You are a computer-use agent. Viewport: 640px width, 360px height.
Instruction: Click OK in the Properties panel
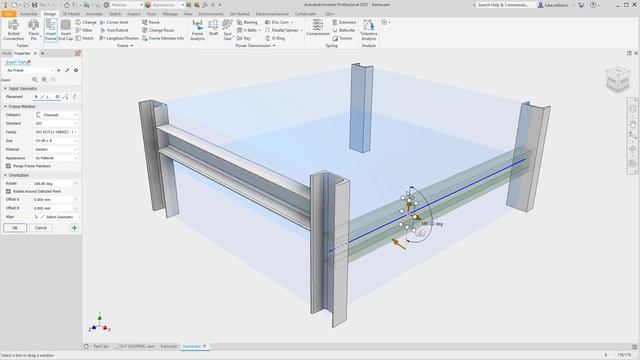tap(15, 228)
